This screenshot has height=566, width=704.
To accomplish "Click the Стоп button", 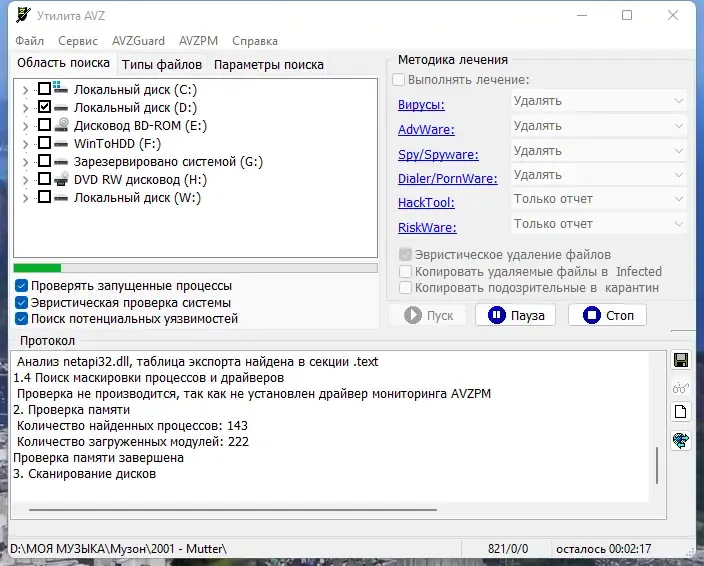I will (x=607, y=315).
